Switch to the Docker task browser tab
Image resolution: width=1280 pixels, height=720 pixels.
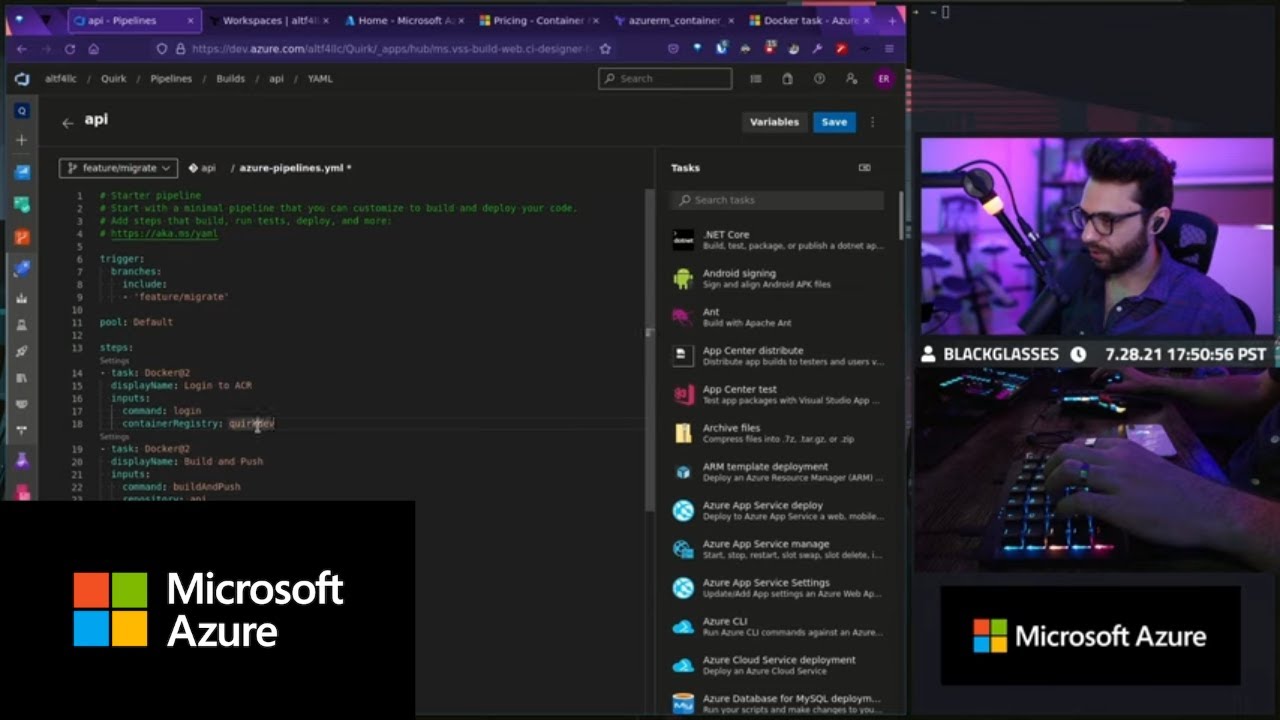(809, 20)
